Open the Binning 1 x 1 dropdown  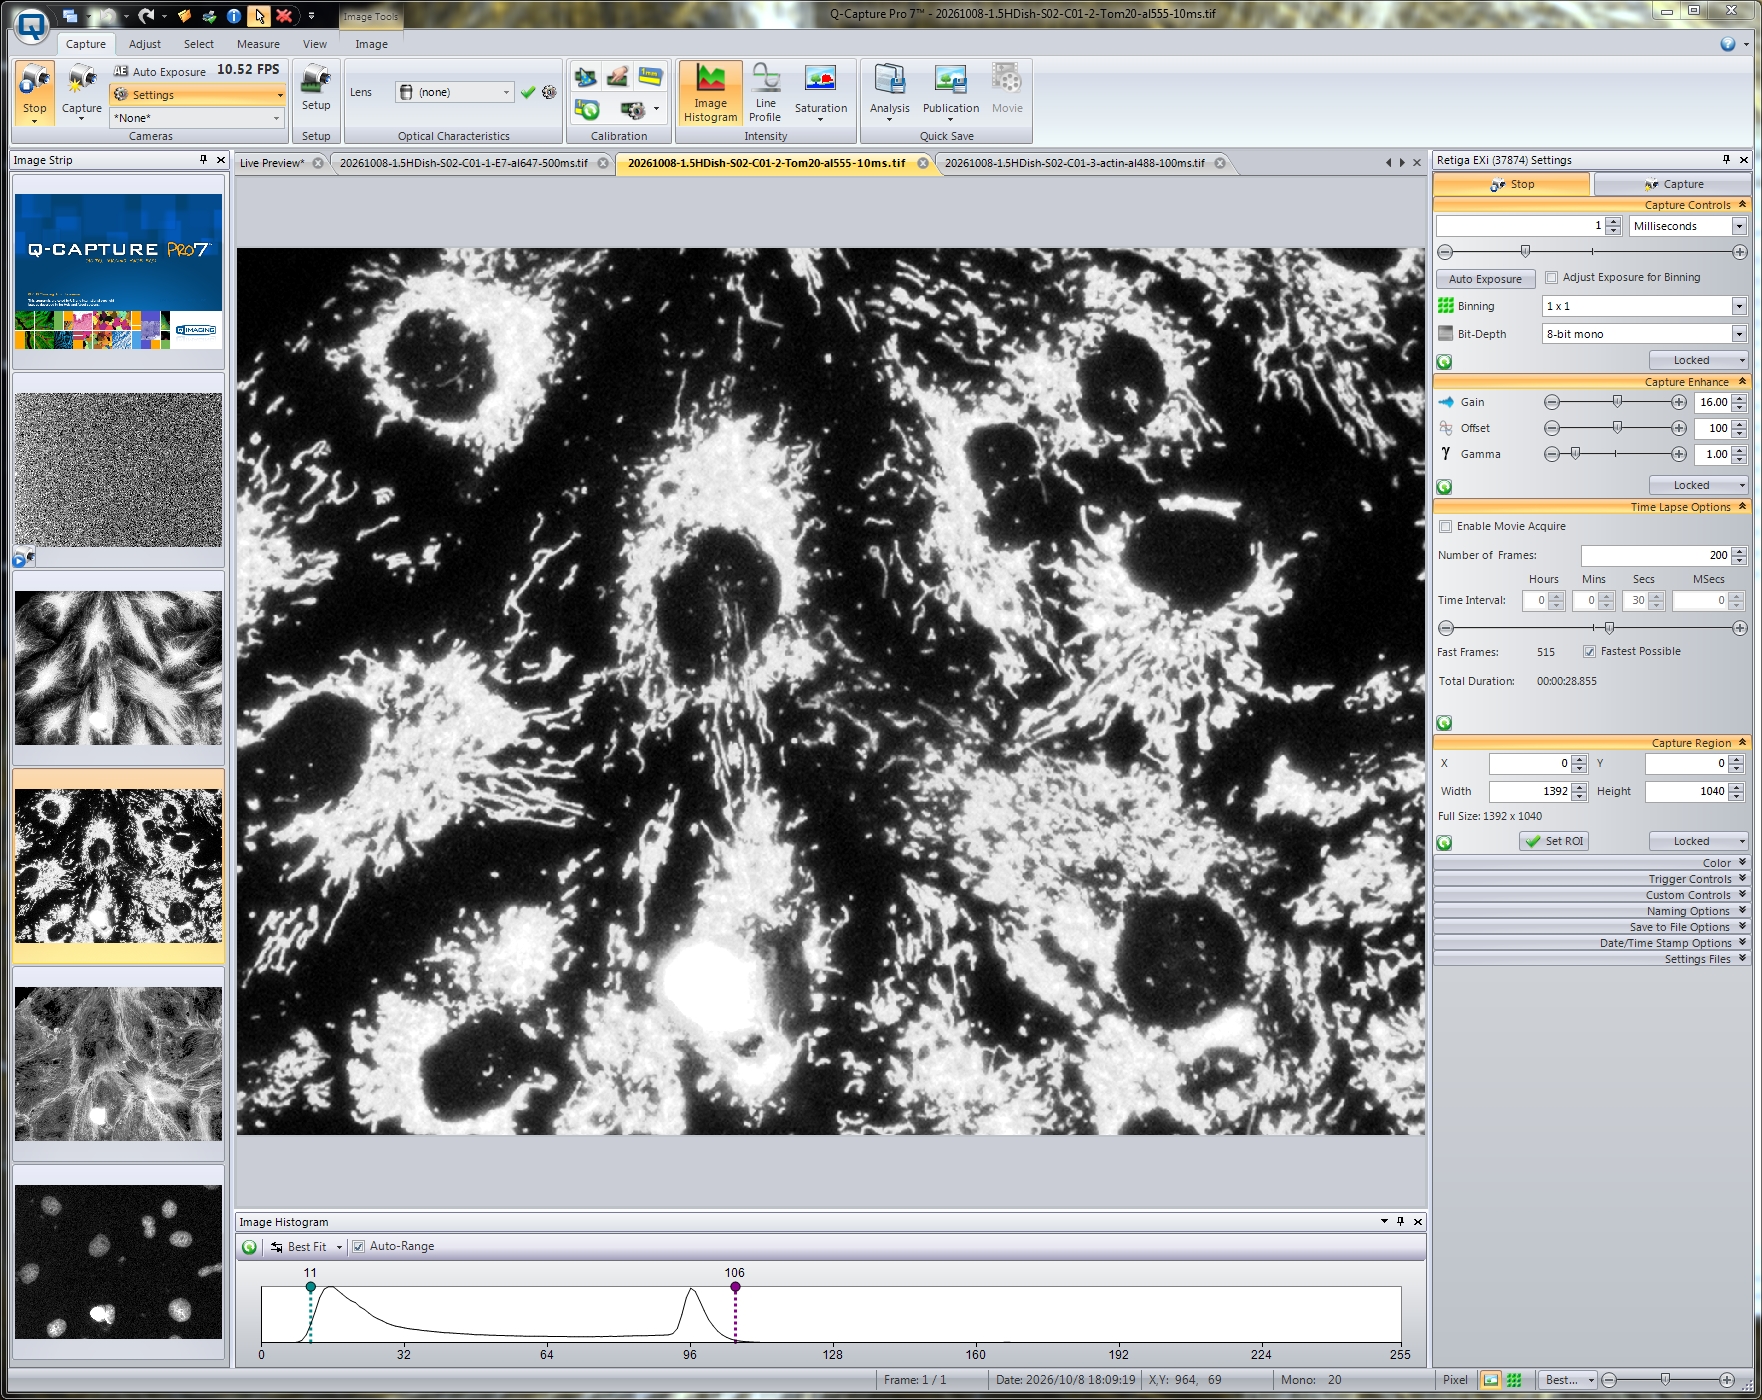pos(1644,306)
